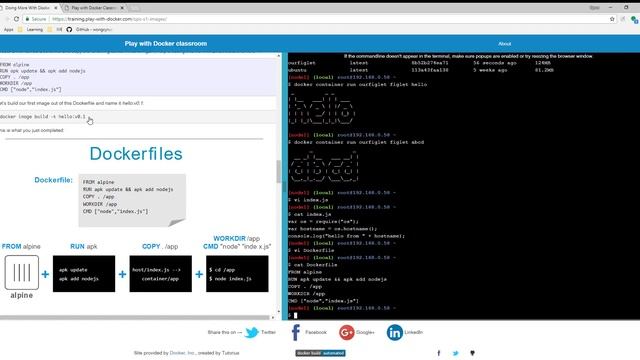This screenshot has width=640, height=360.
Task: Click the IIS bookmark folder
Action: click(x=55, y=29)
